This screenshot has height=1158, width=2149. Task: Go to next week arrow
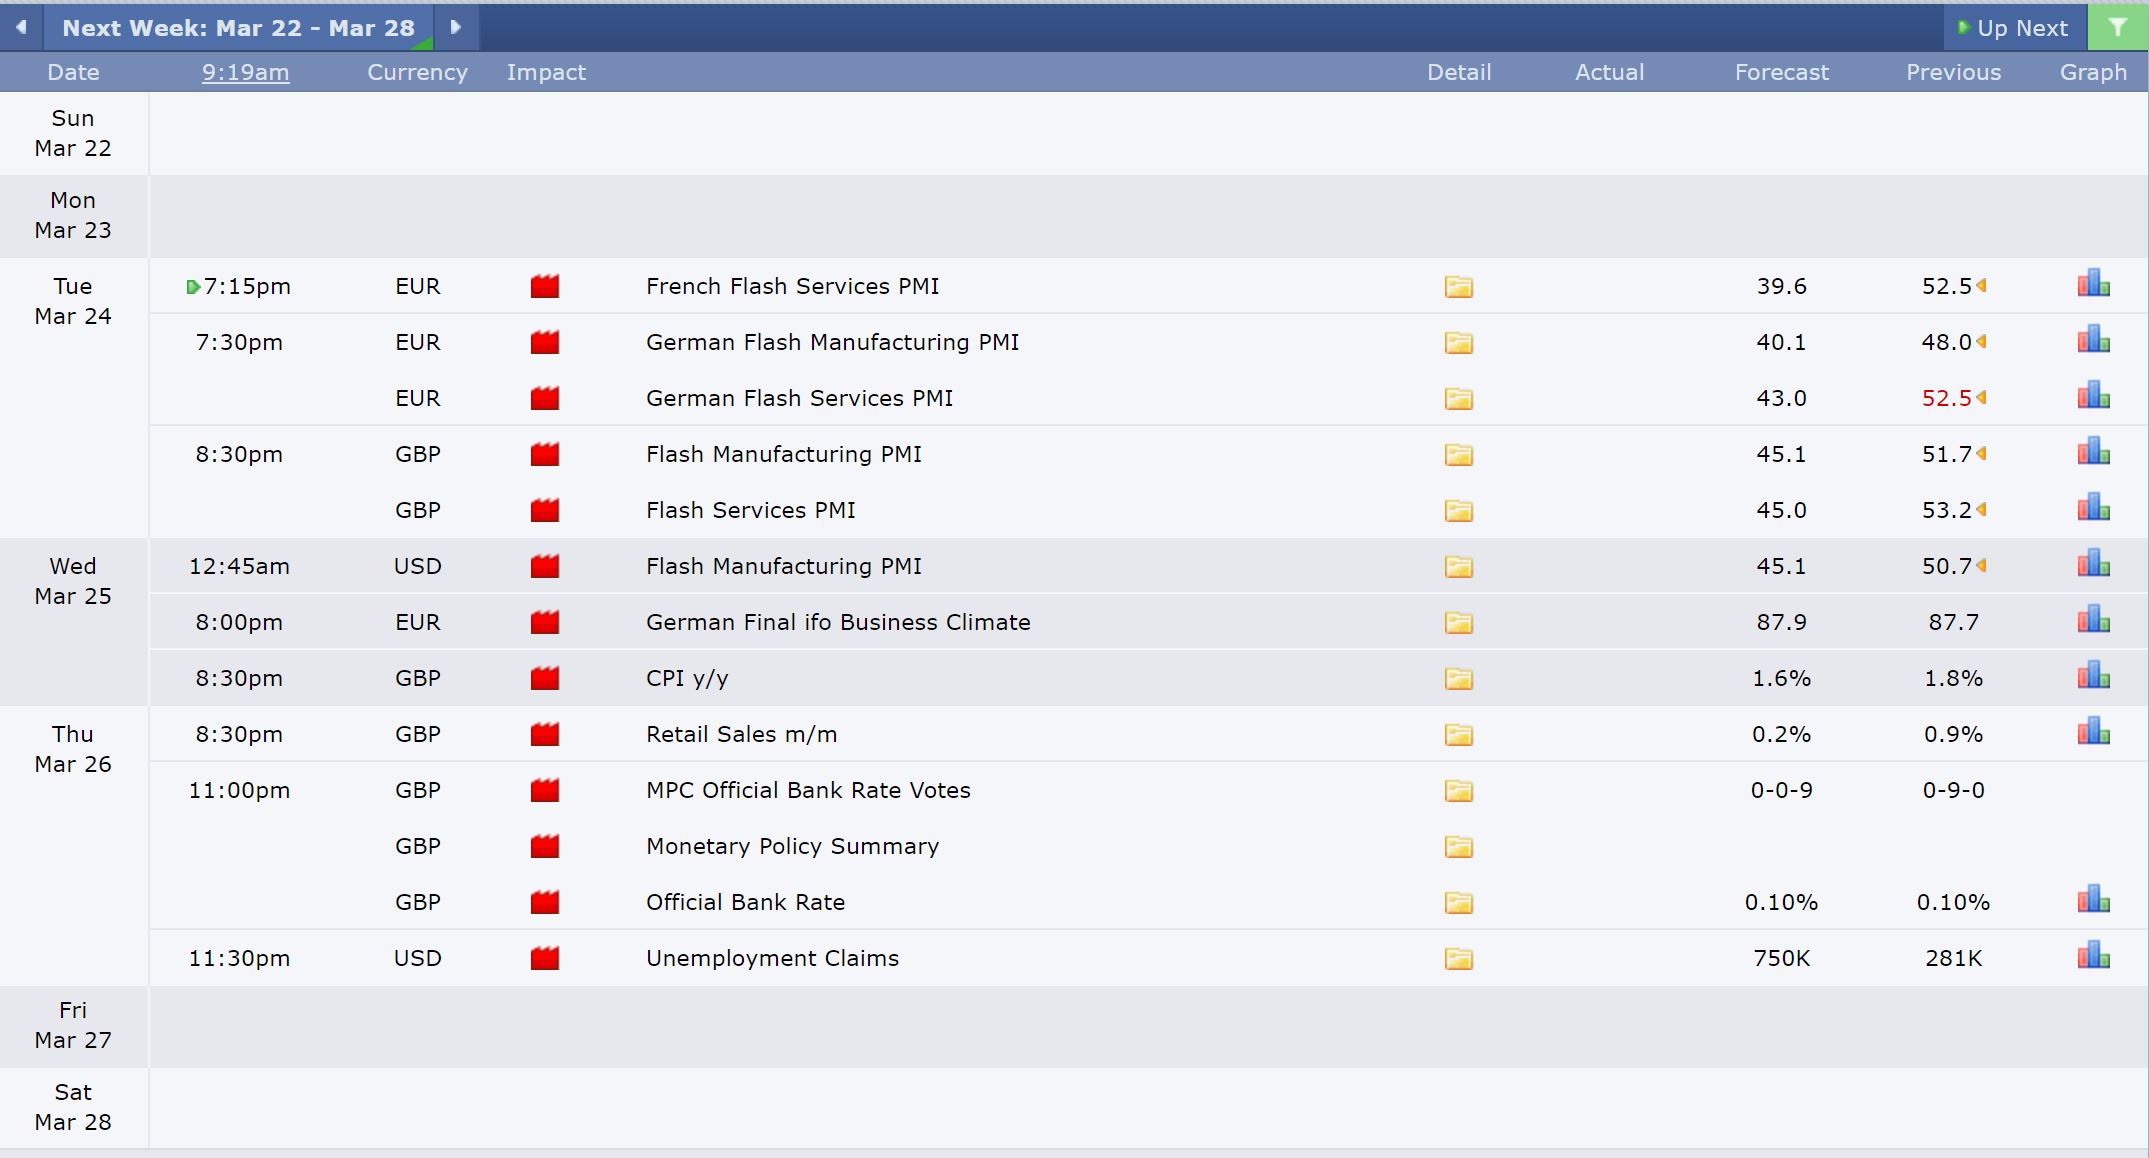point(456,27)
